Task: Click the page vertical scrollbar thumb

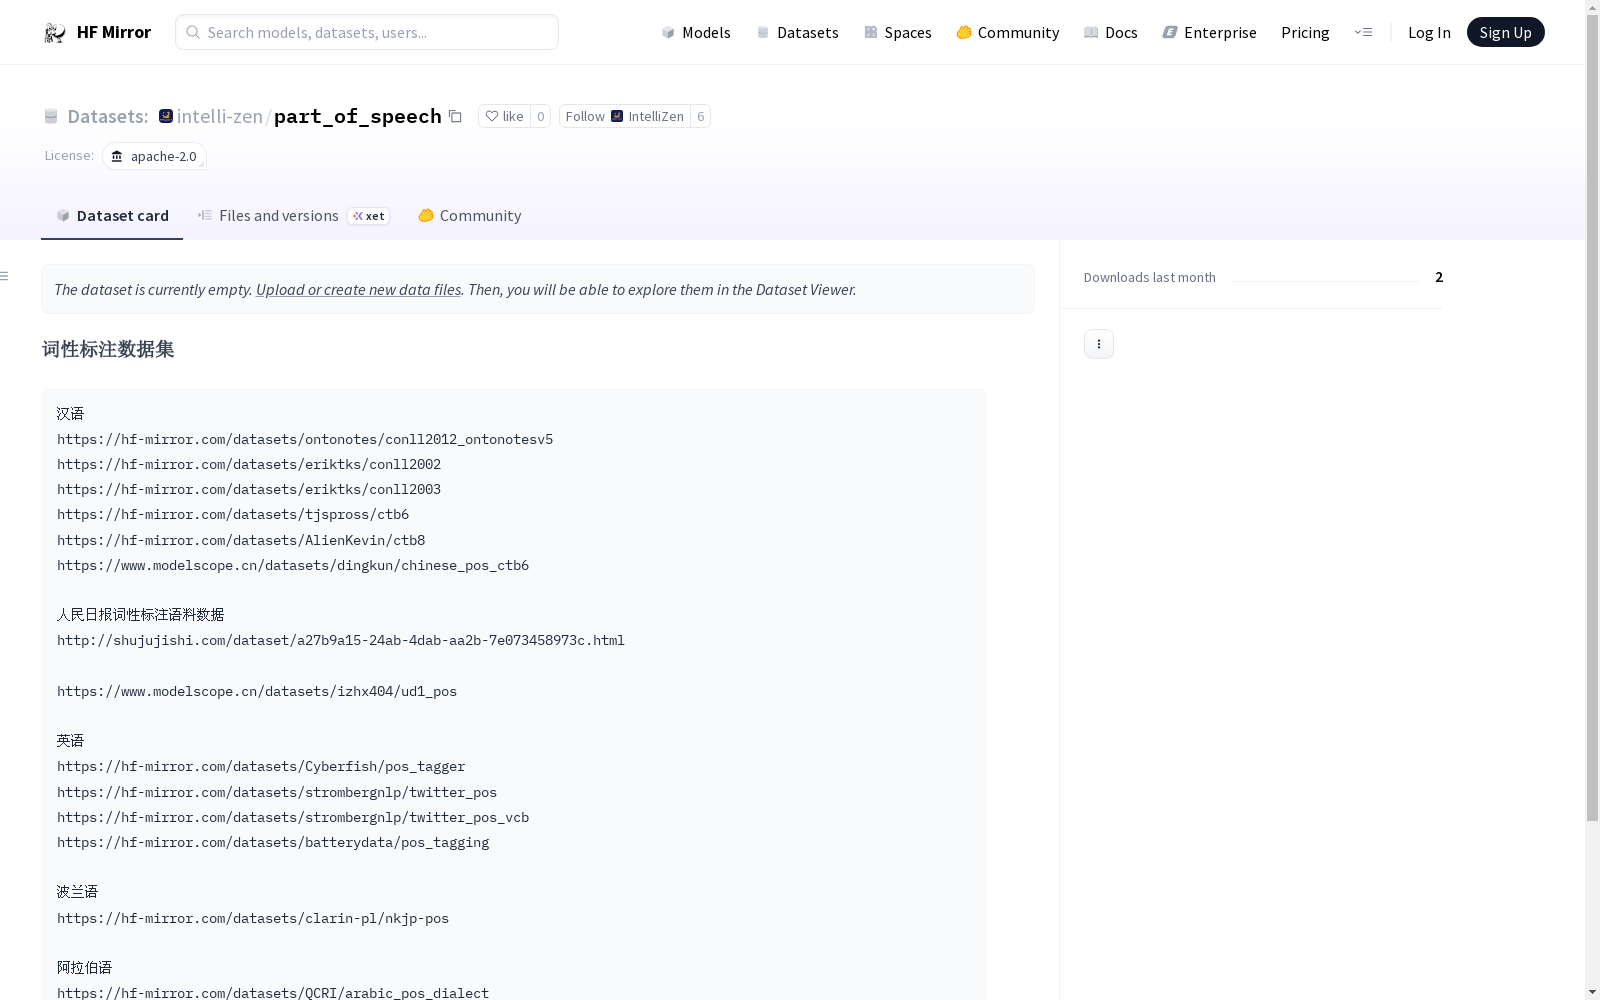Action: [1592, 418]
